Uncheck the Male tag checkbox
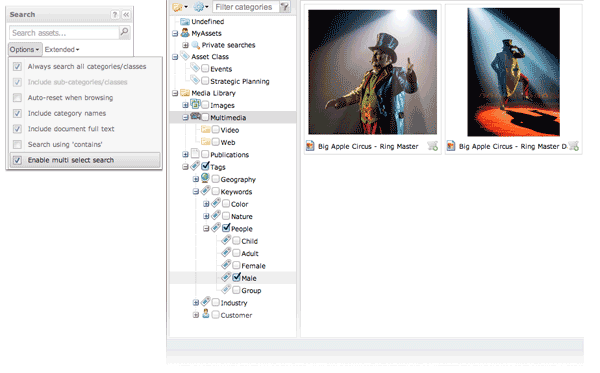The height and width of the screenshot is (373, 600). [236, 277]
